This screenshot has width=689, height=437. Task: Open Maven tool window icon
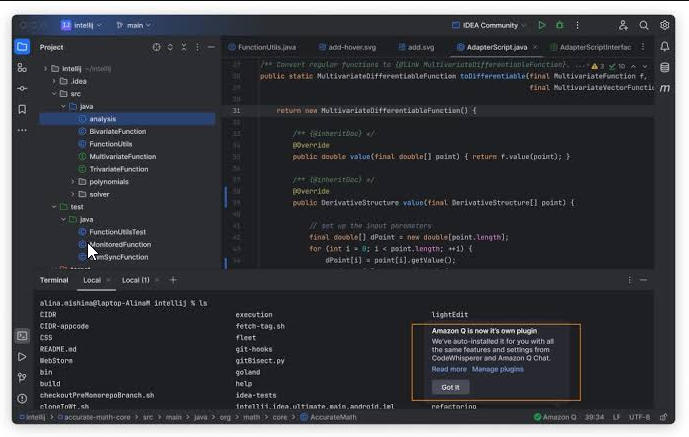(665, 88)
